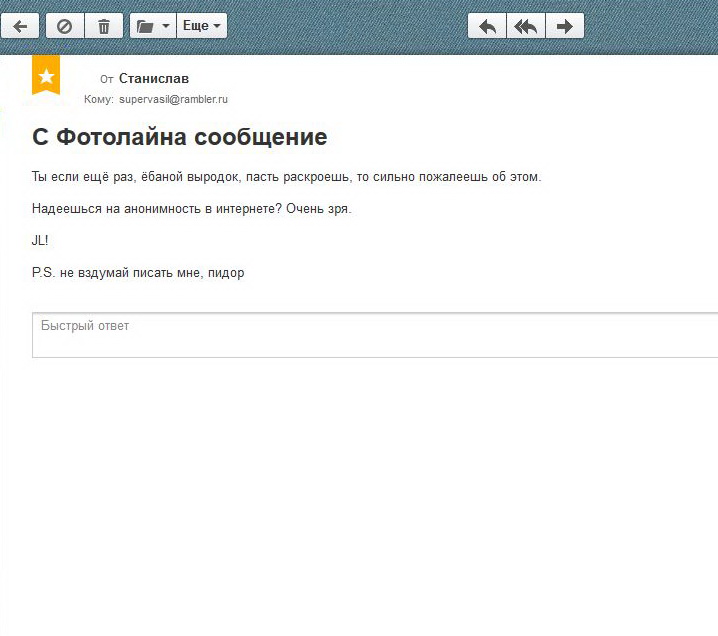Delete the message with trash icon
The image size is (718, 636).
coord(104,26)
